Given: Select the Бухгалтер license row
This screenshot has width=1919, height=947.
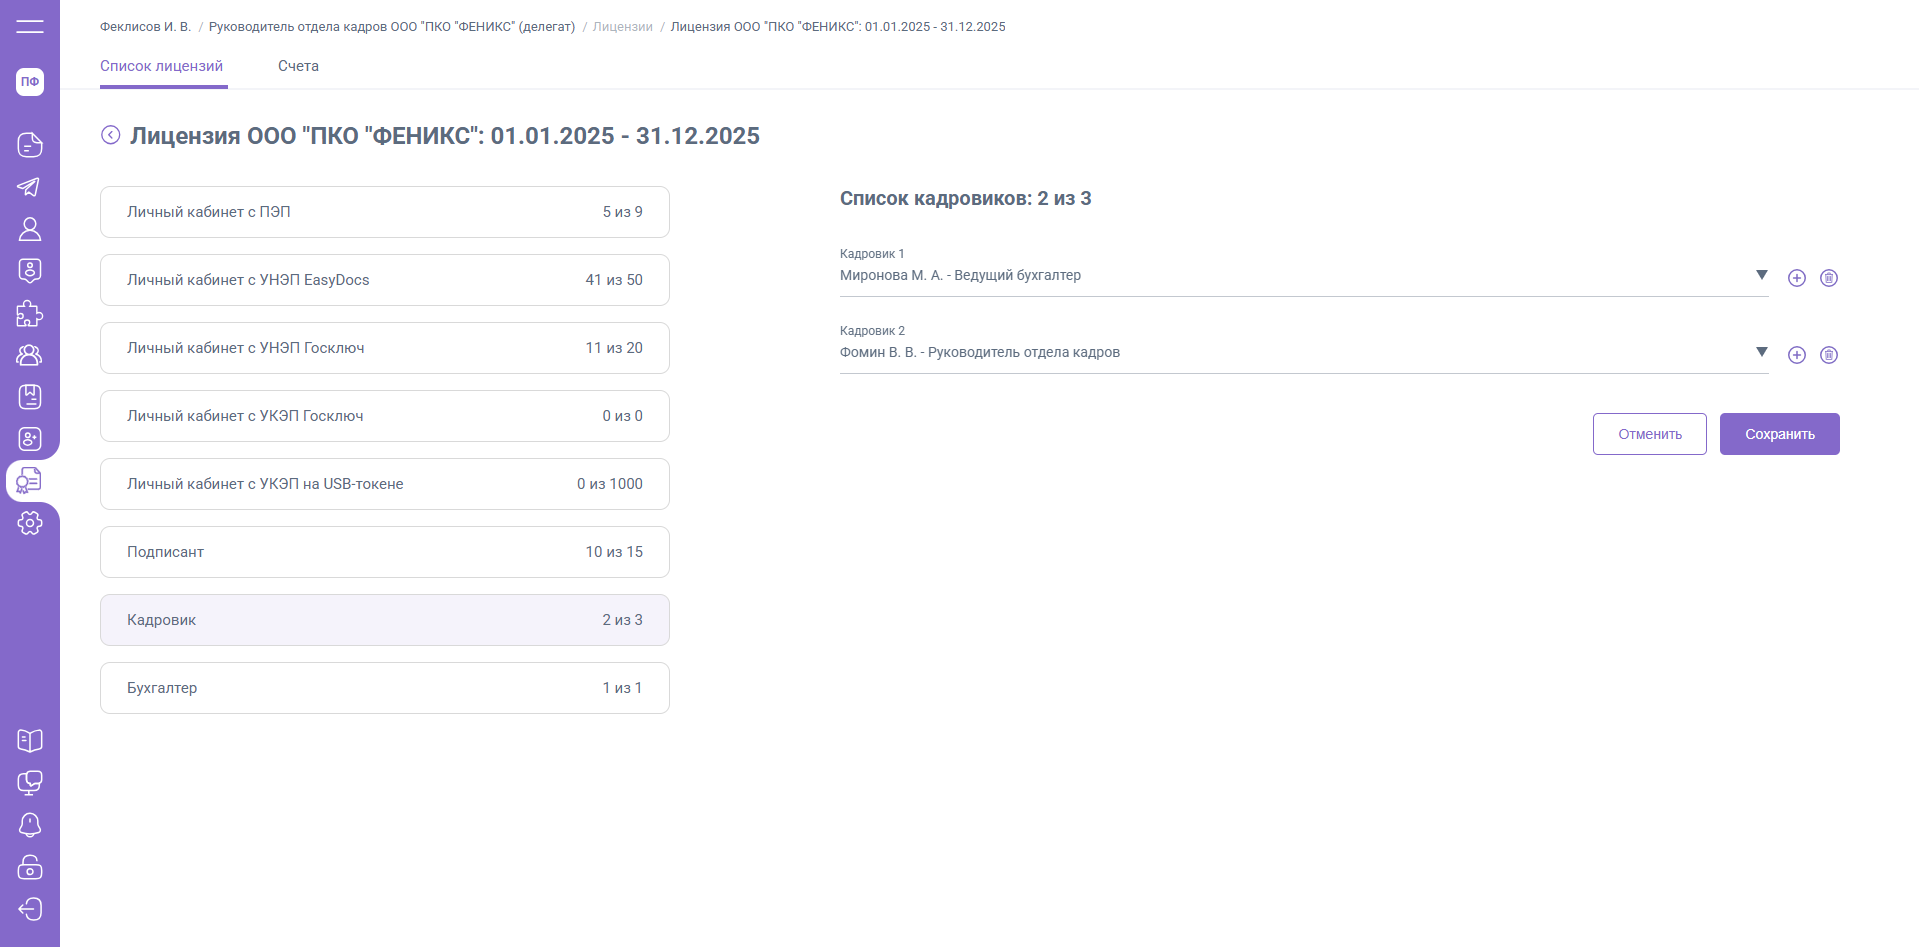Looking at the screenshot, I should click(x=385, y=688).
